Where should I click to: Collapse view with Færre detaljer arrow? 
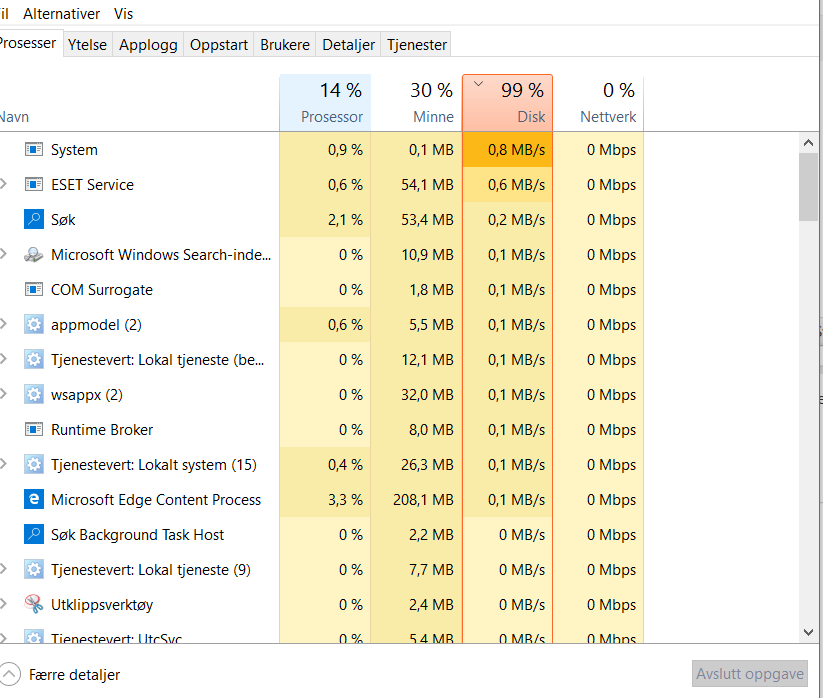click(10, 674)
